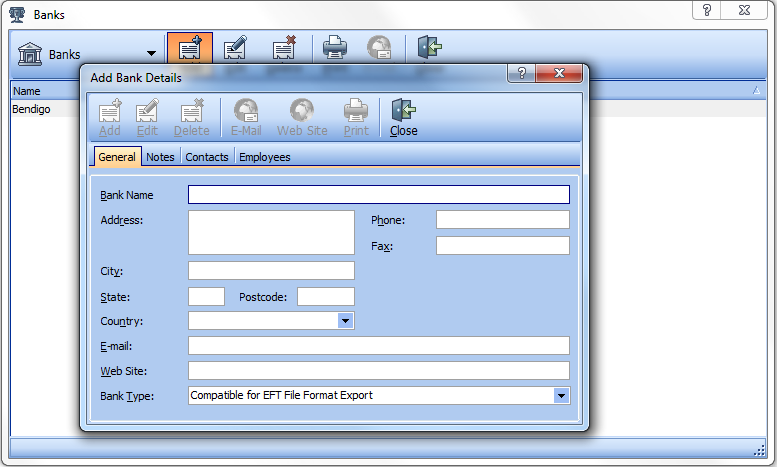This screenshot has height=467, width=777.
Task: Click the E-Mail button in dialog toolbar
Action: tap(246, 118)
